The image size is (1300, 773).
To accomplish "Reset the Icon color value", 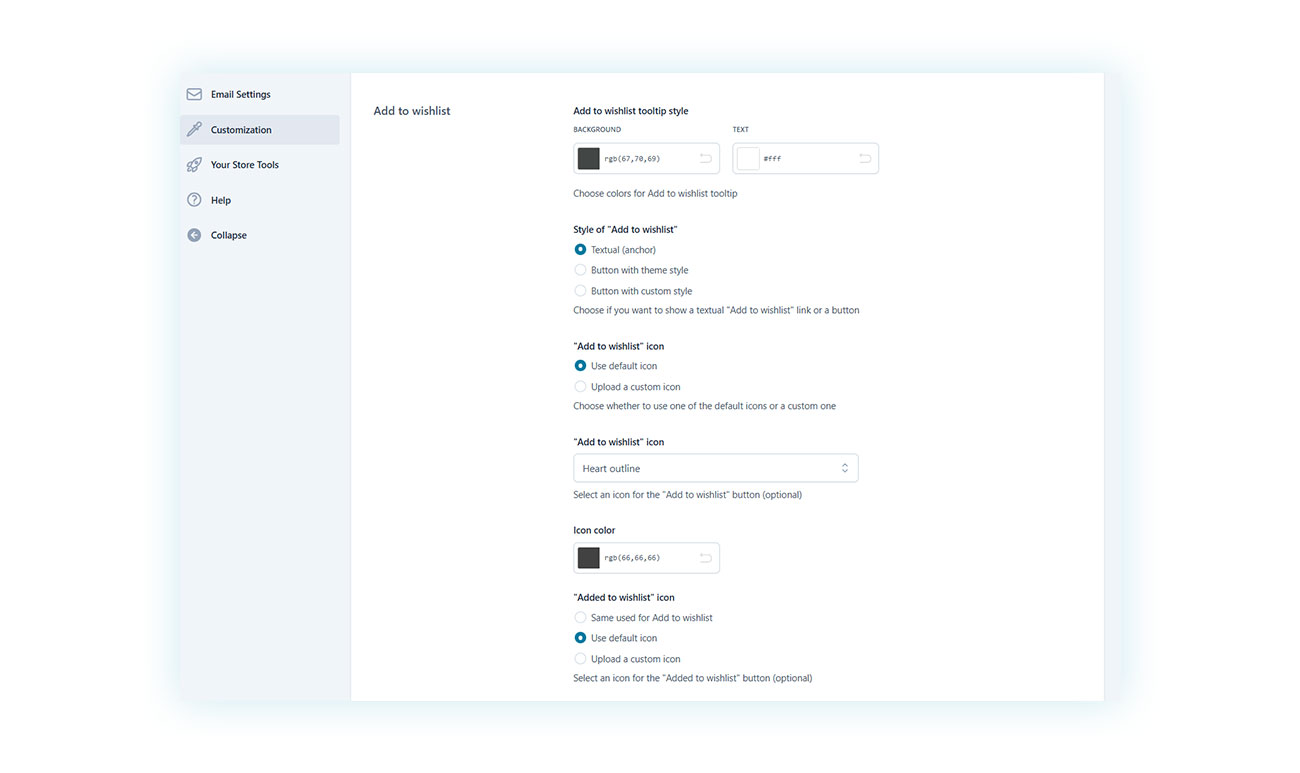I will pyautogui.click(x=706, y=558).
